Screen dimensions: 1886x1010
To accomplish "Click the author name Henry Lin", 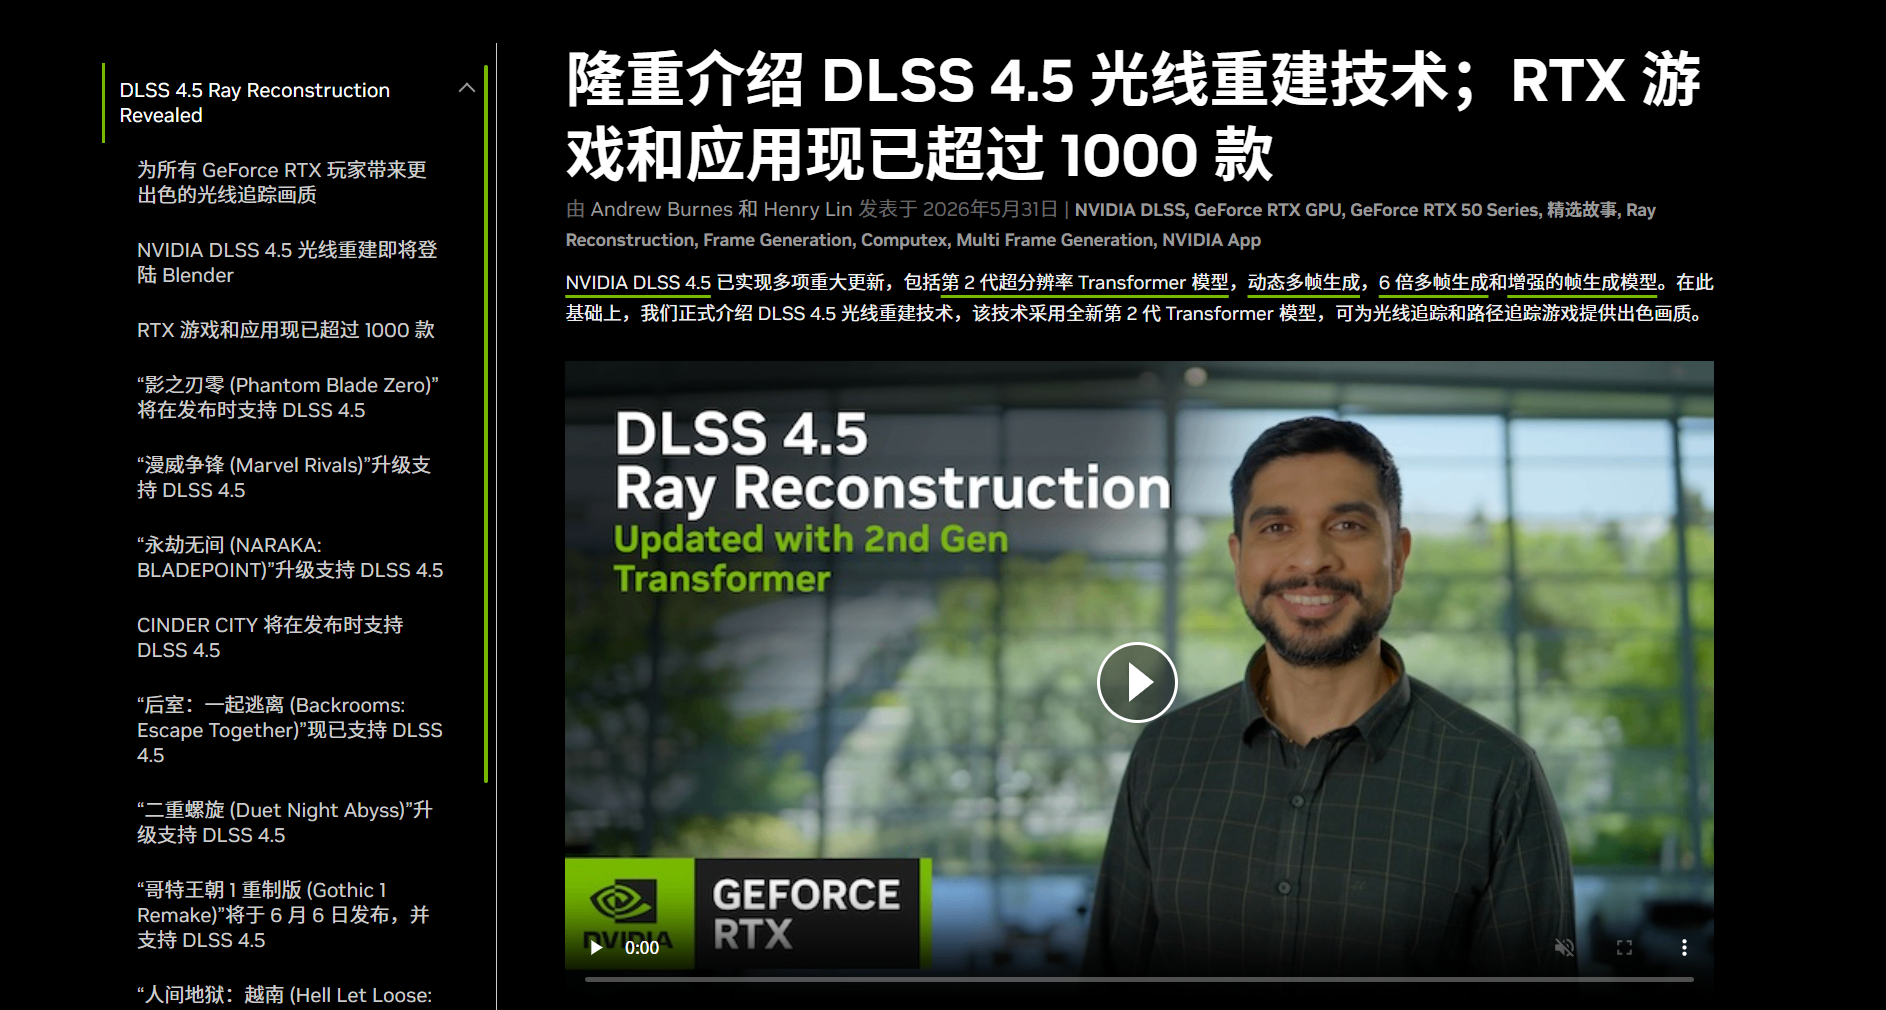I will pyautogui.click(x=808, y=210).
